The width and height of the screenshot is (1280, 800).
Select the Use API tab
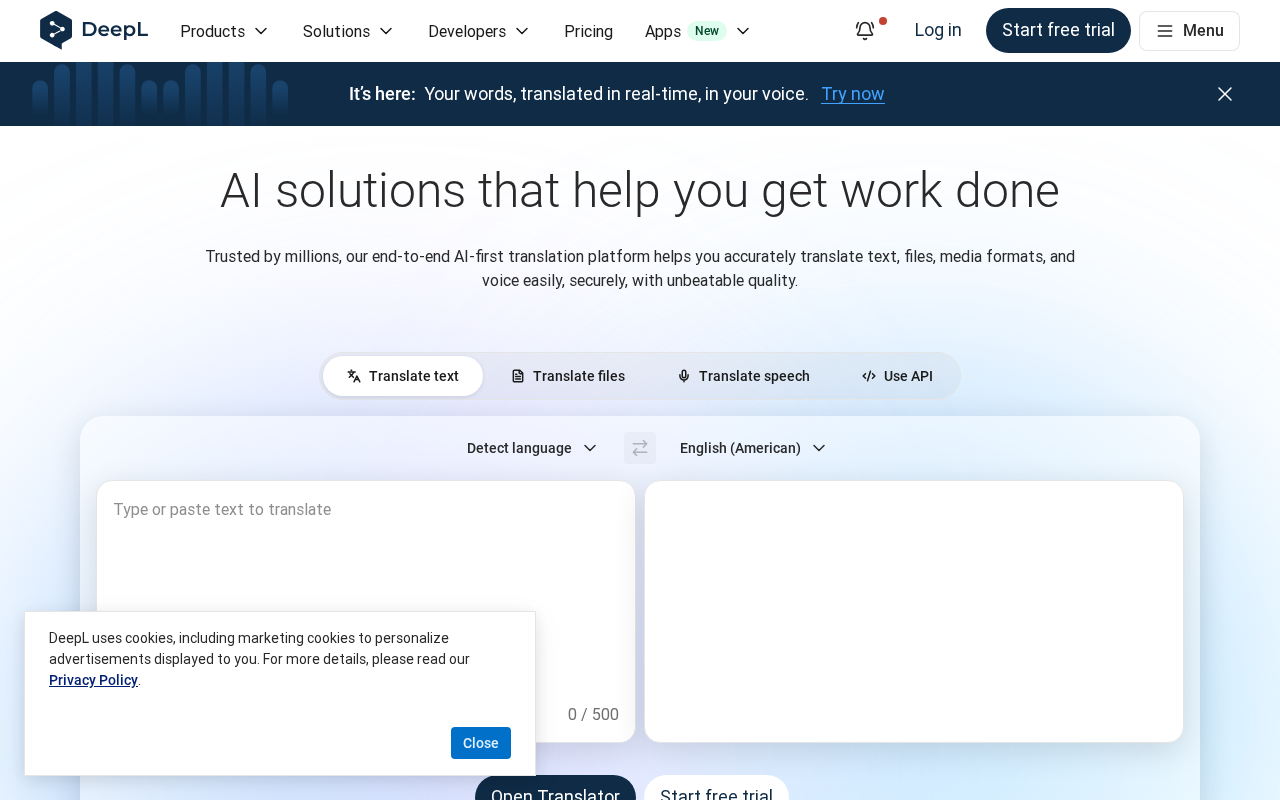(897, 376)
